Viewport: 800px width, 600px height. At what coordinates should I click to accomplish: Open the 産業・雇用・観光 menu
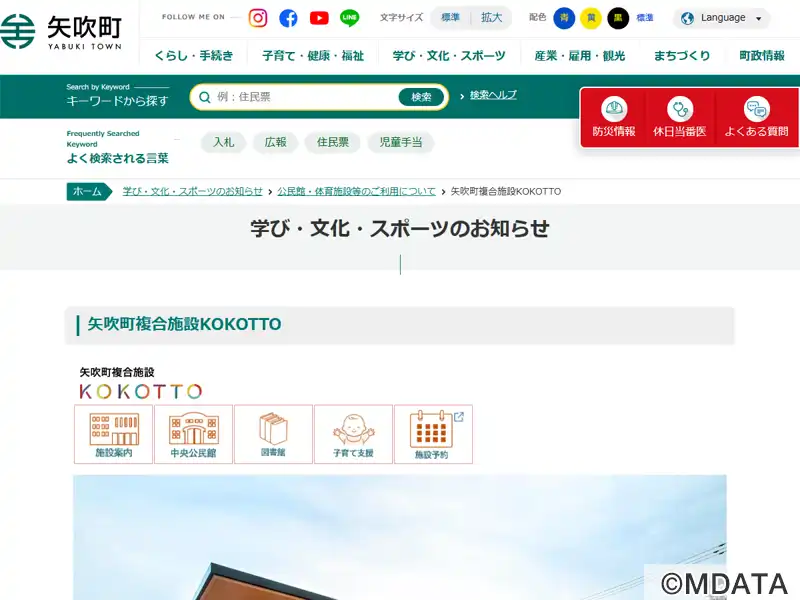click(580, 56)
